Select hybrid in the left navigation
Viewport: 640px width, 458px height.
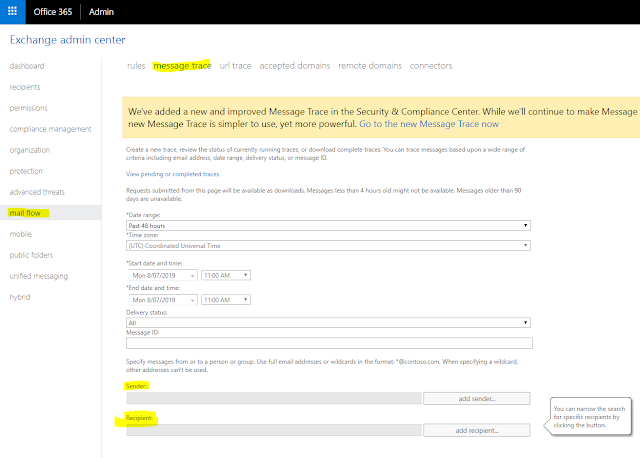coord(20,297)
